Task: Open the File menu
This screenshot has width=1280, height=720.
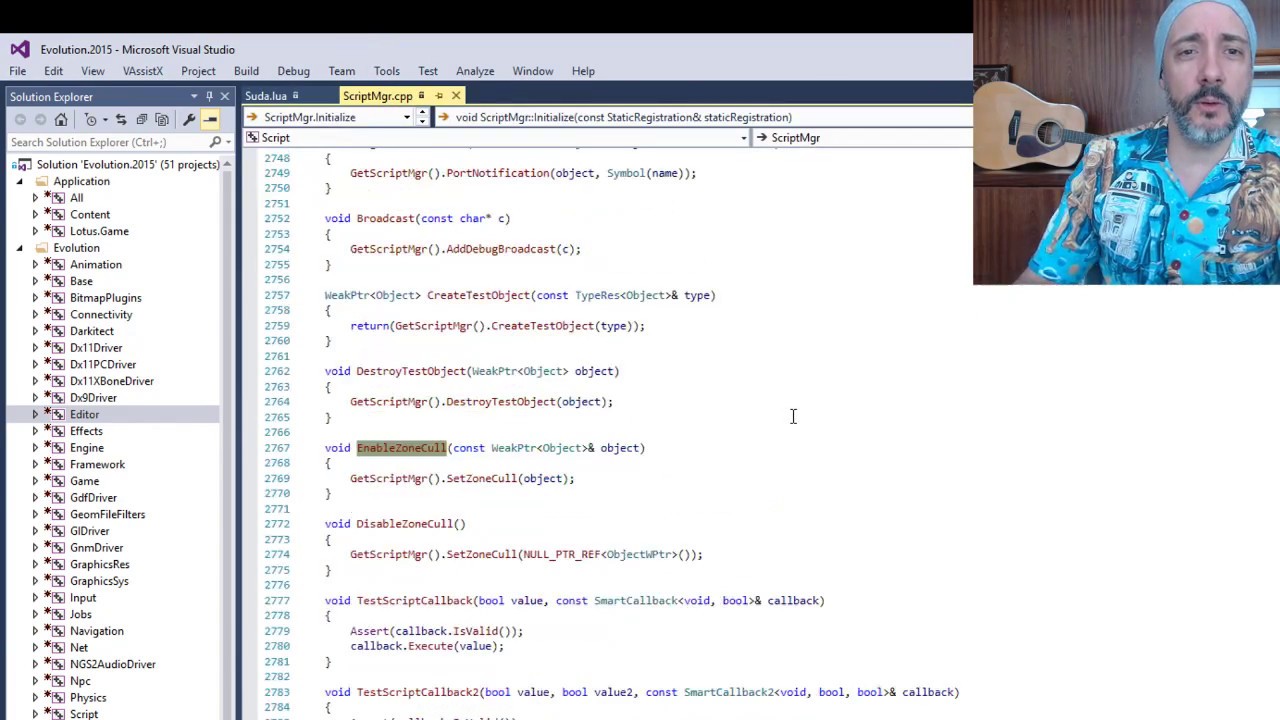Action: click(18, 71)
